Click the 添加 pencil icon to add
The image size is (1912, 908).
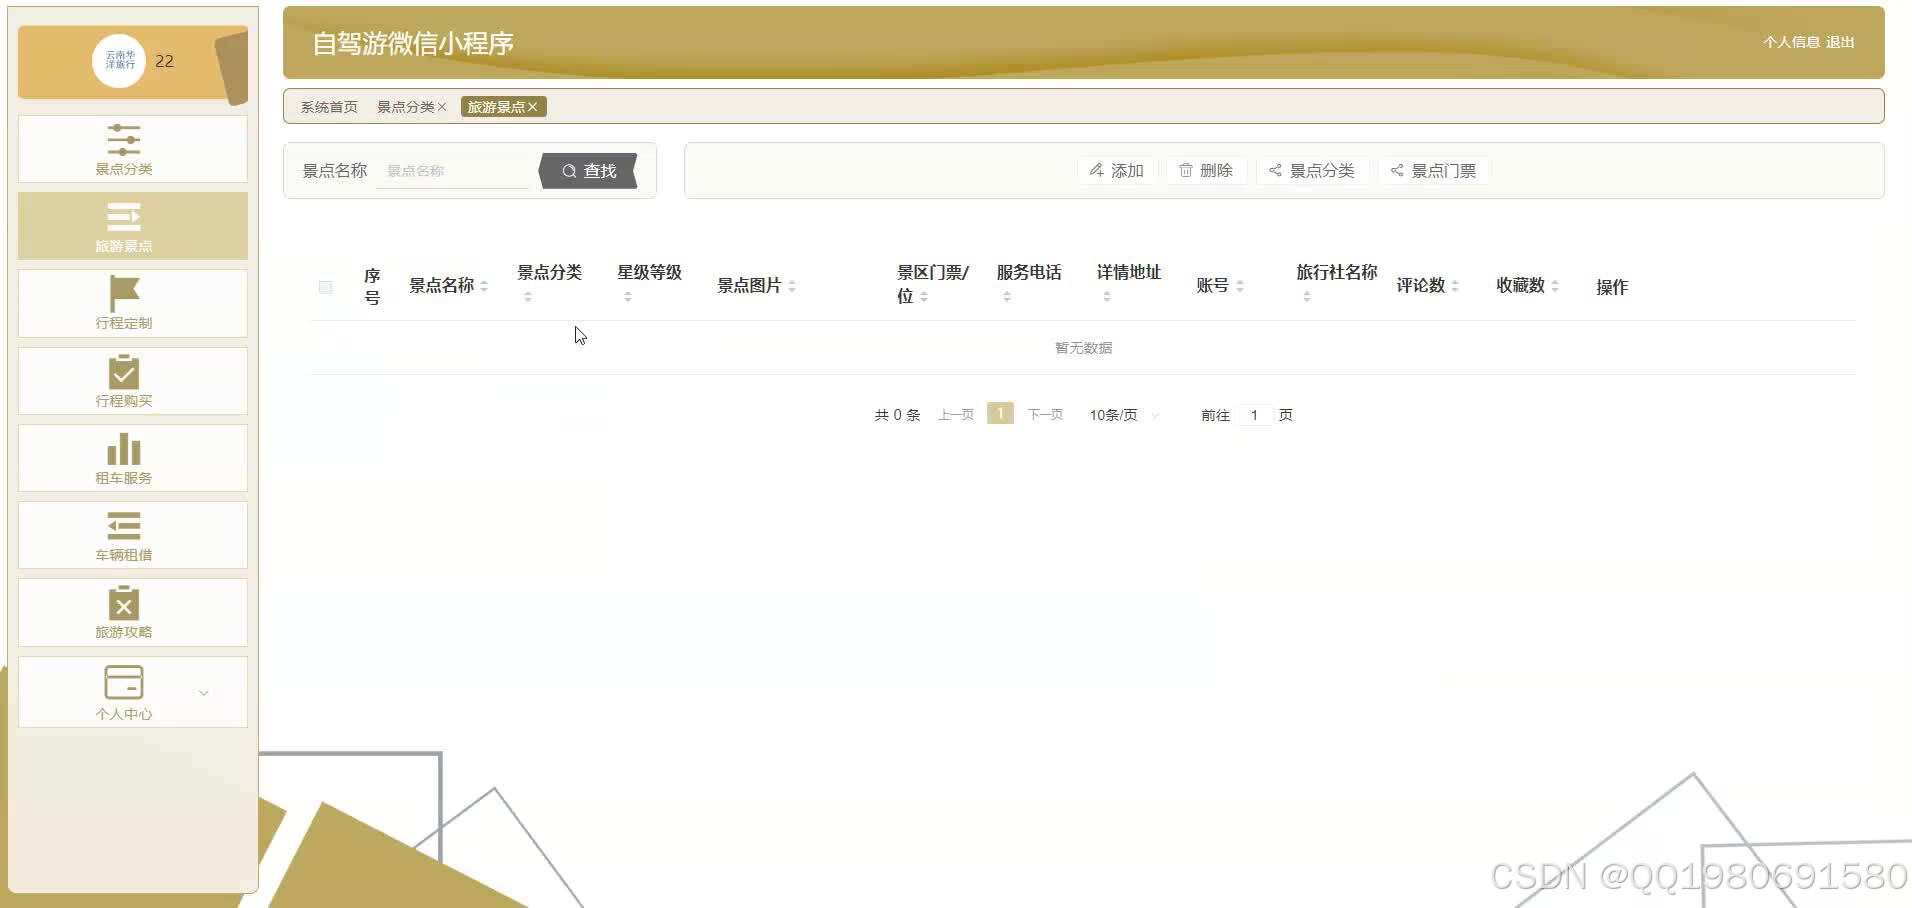pos(1096,170)
